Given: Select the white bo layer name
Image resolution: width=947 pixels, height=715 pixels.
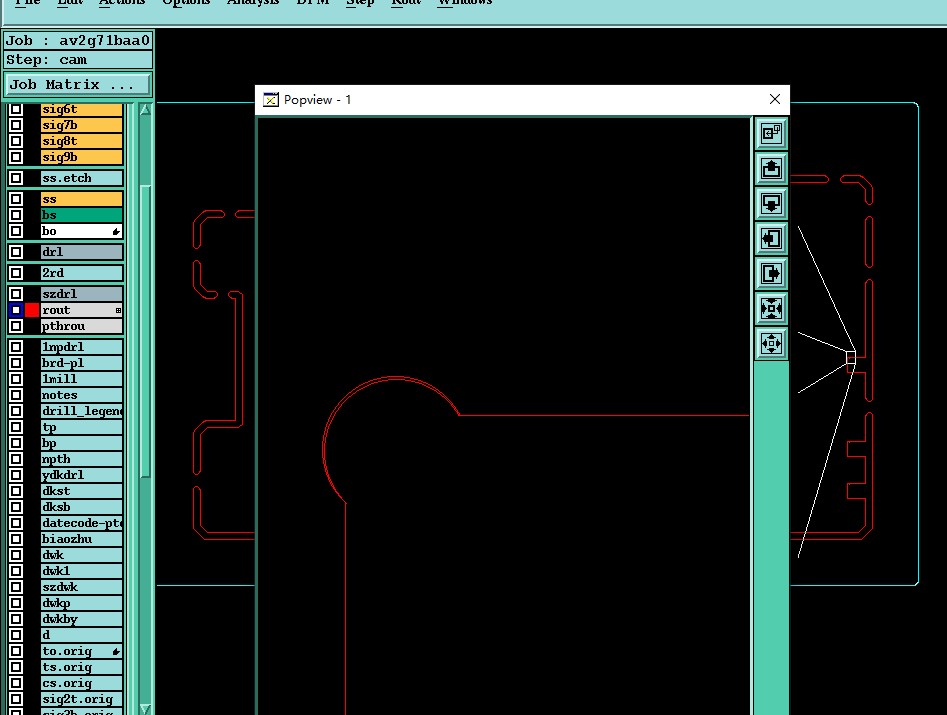Looking at the screenshot, I should click(82, 231).
